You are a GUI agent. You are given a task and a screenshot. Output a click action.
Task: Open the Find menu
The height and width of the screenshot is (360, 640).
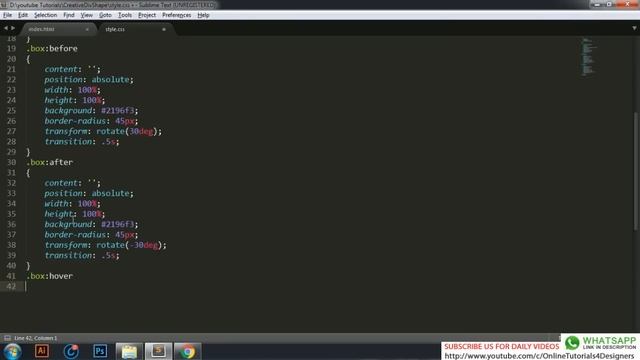69,15
